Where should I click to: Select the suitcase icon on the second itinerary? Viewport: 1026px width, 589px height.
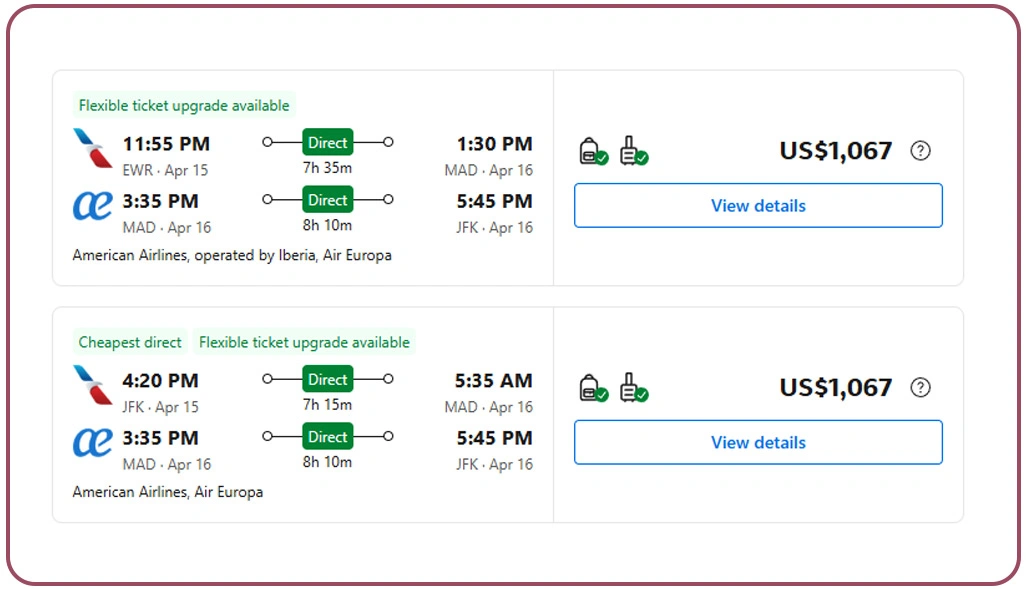click(631, 388)
